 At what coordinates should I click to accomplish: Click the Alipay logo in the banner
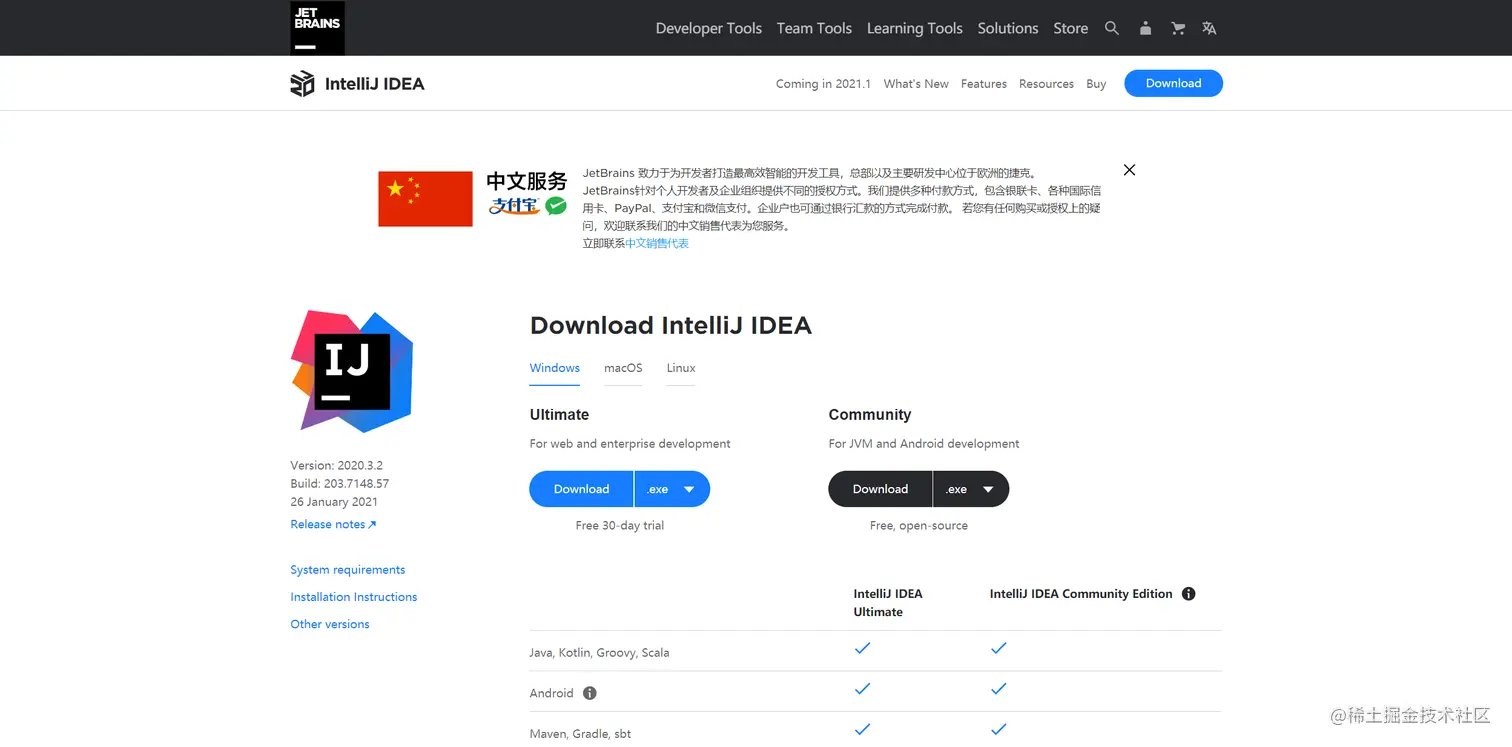[514, 206]
